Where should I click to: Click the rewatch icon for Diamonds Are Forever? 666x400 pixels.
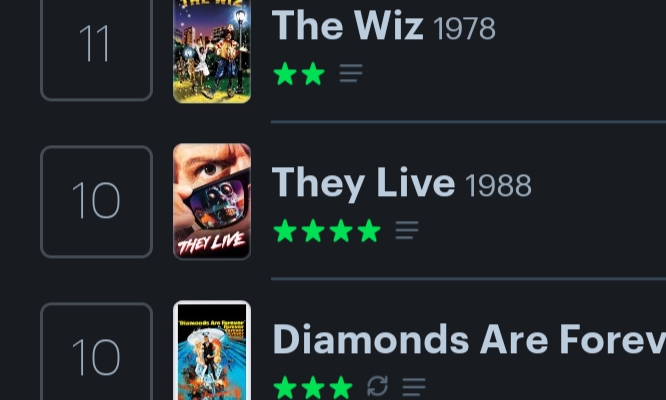(377, 386)
